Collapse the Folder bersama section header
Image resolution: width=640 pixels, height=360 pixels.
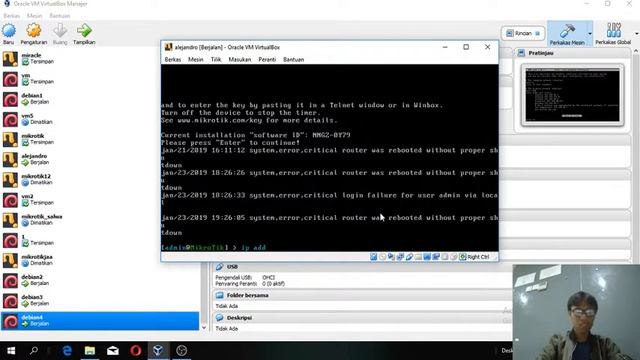click(362, 295)
